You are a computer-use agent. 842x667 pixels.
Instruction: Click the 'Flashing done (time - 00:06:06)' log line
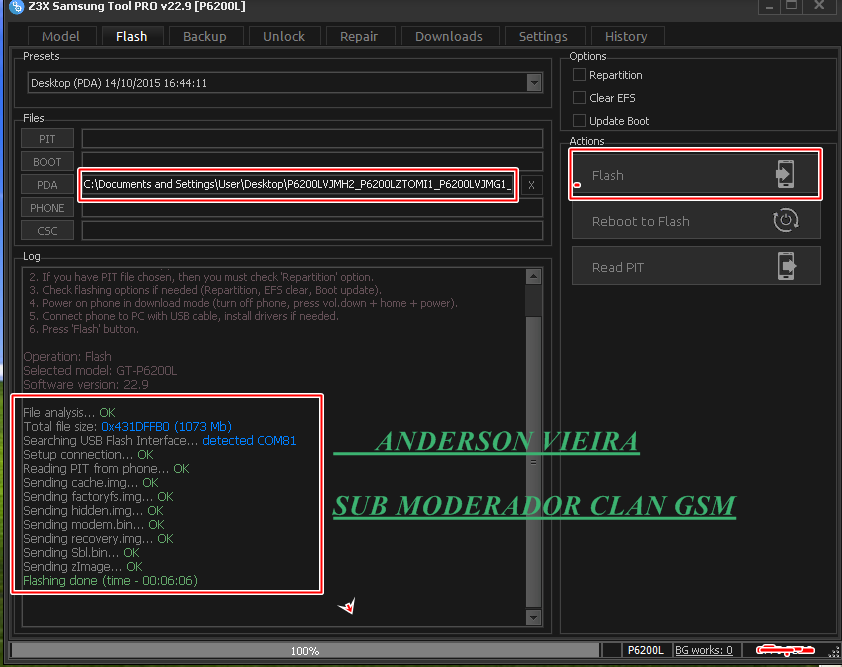tap(111, 581)
